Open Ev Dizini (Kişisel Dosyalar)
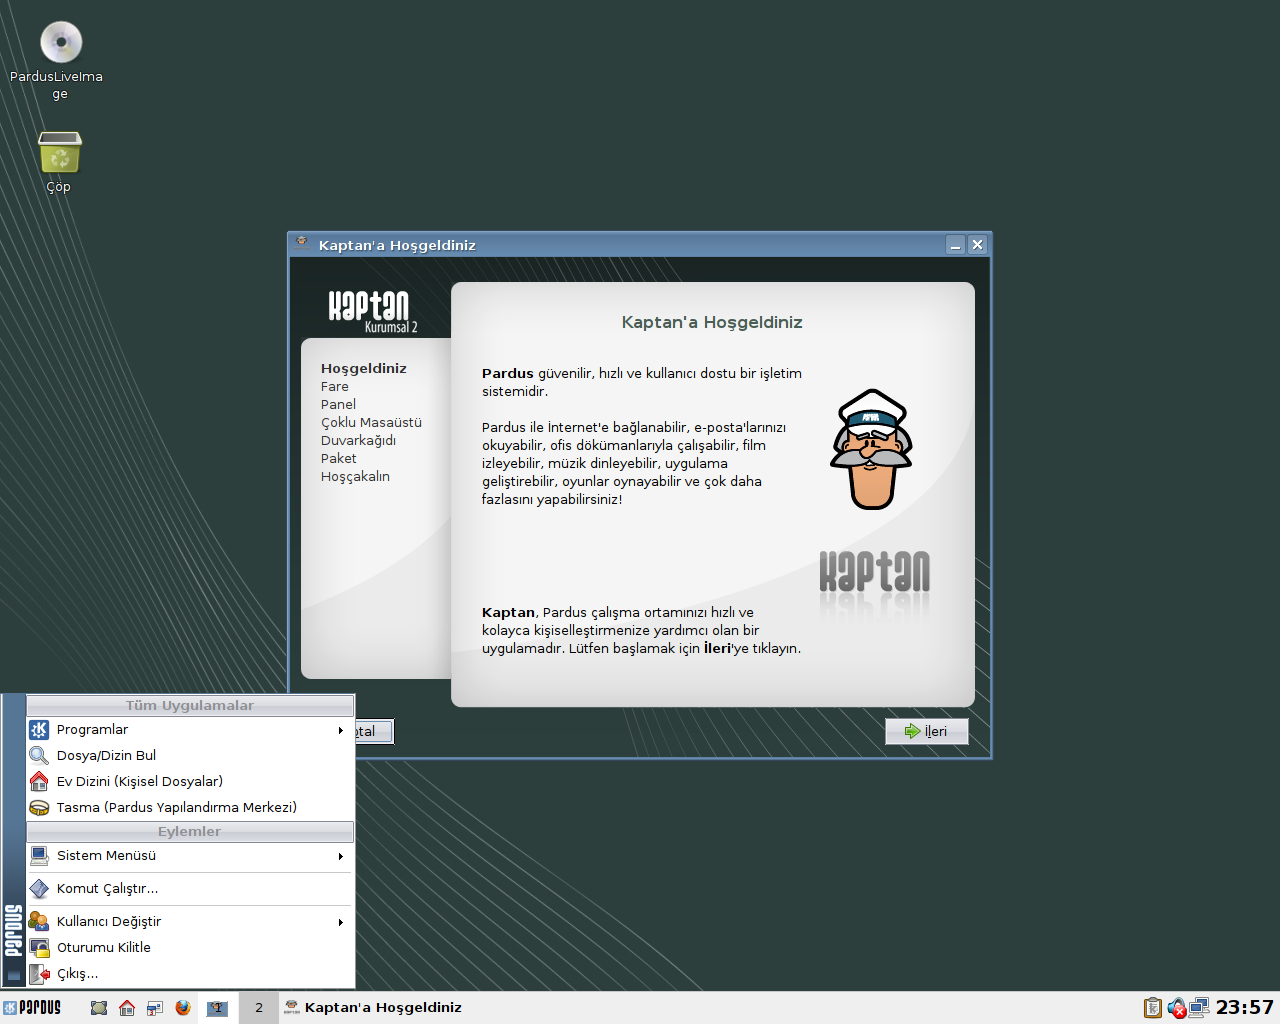 tap(190, 782)
